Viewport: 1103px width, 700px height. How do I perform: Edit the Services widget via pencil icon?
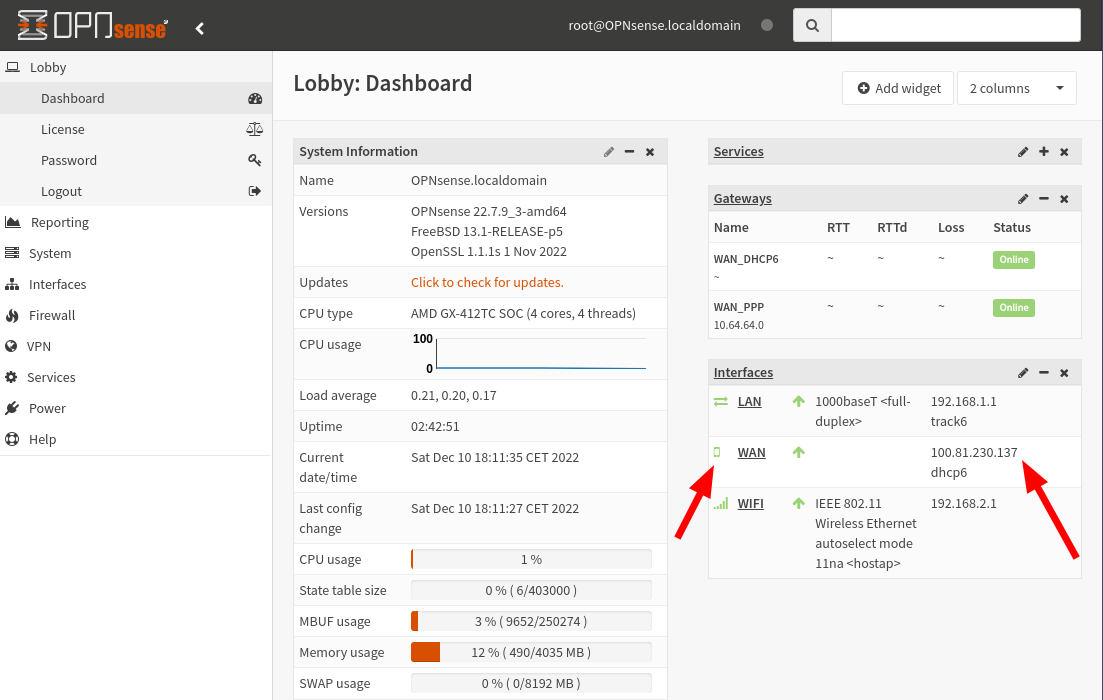pyautogui.click(x=1023, y=152)
